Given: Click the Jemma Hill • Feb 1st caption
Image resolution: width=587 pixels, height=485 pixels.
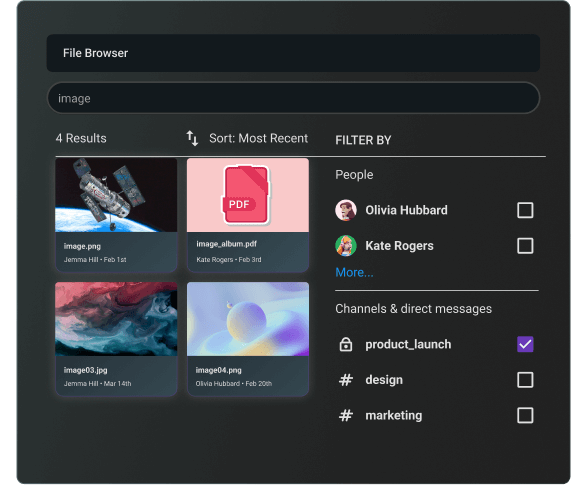Looking at the screenshot, I should [x=95, y=260].
